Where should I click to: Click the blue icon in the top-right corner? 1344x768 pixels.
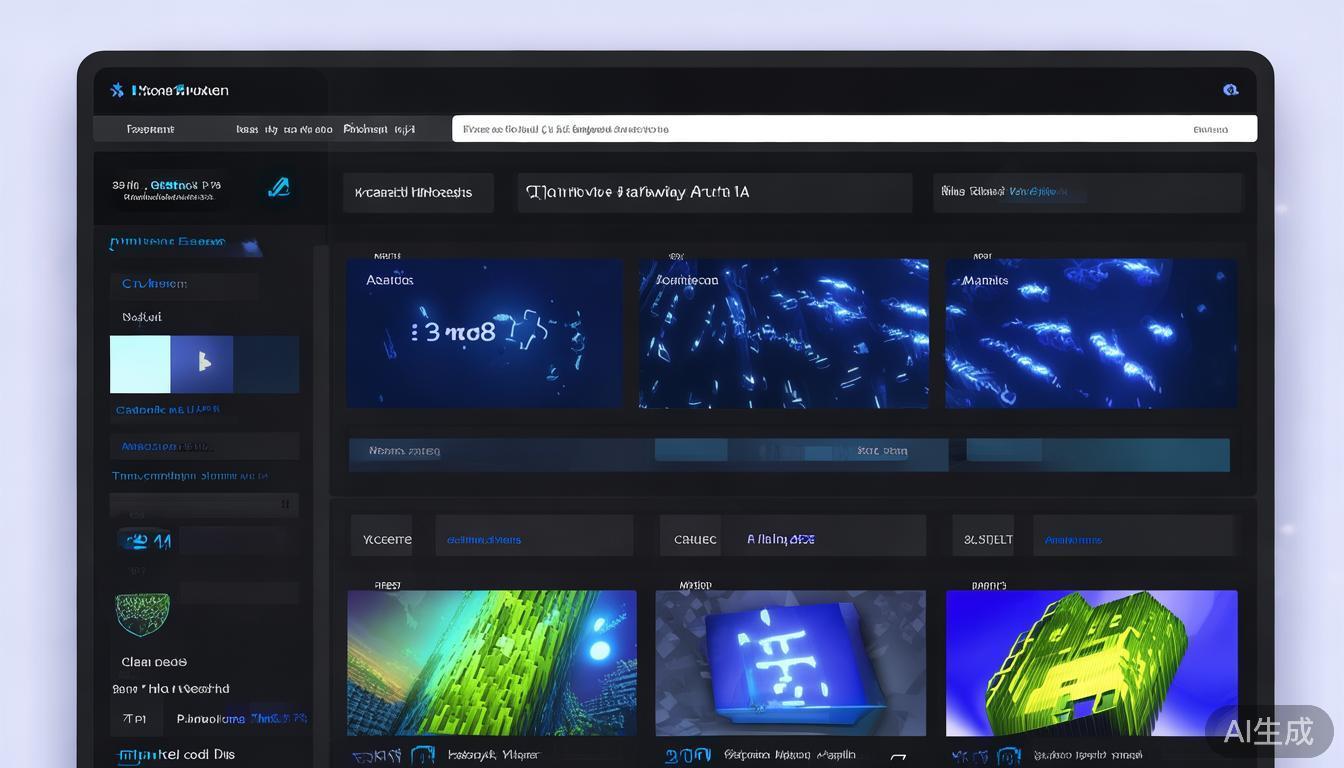point(1230,90)
